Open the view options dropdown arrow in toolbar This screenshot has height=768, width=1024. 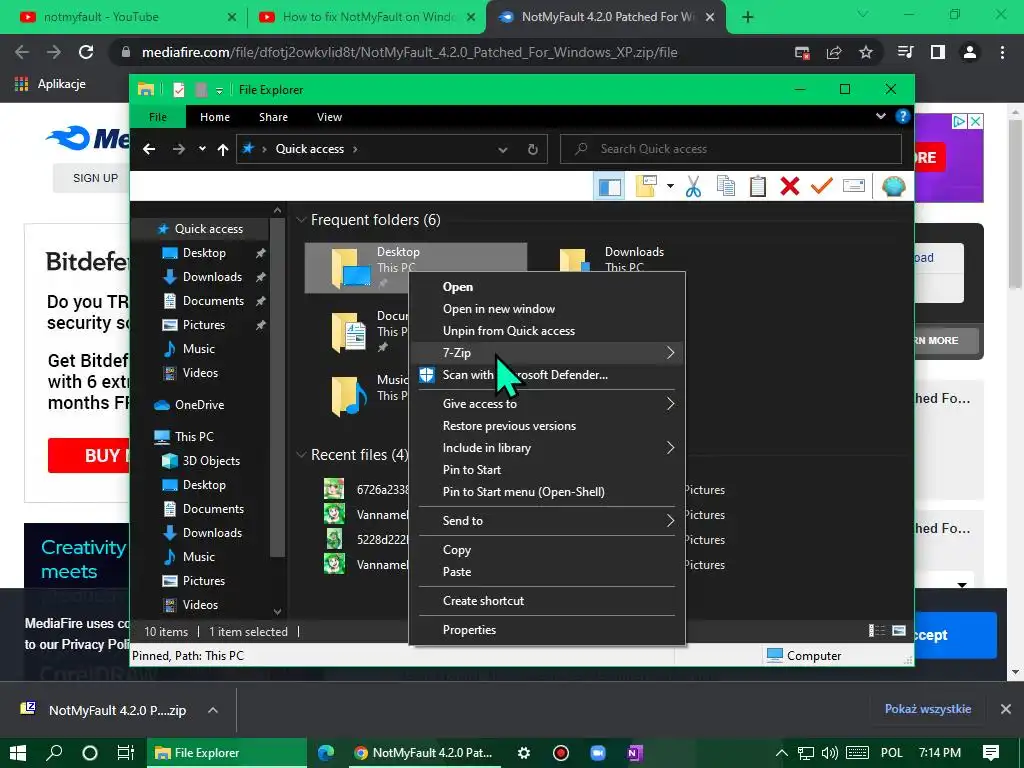pos(670,186)
